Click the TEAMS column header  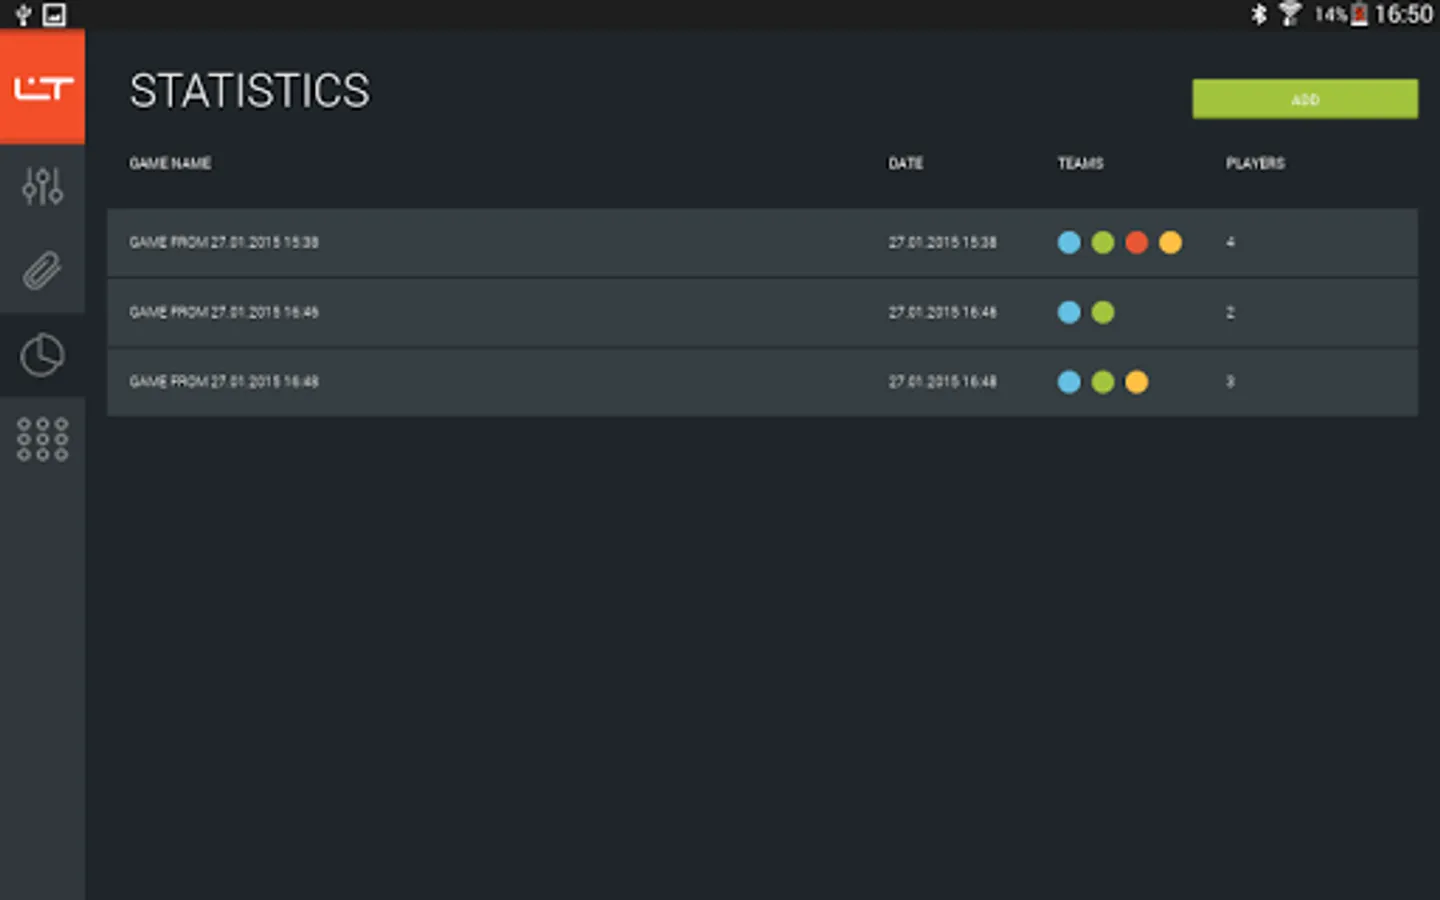[x=1080, y=163]
